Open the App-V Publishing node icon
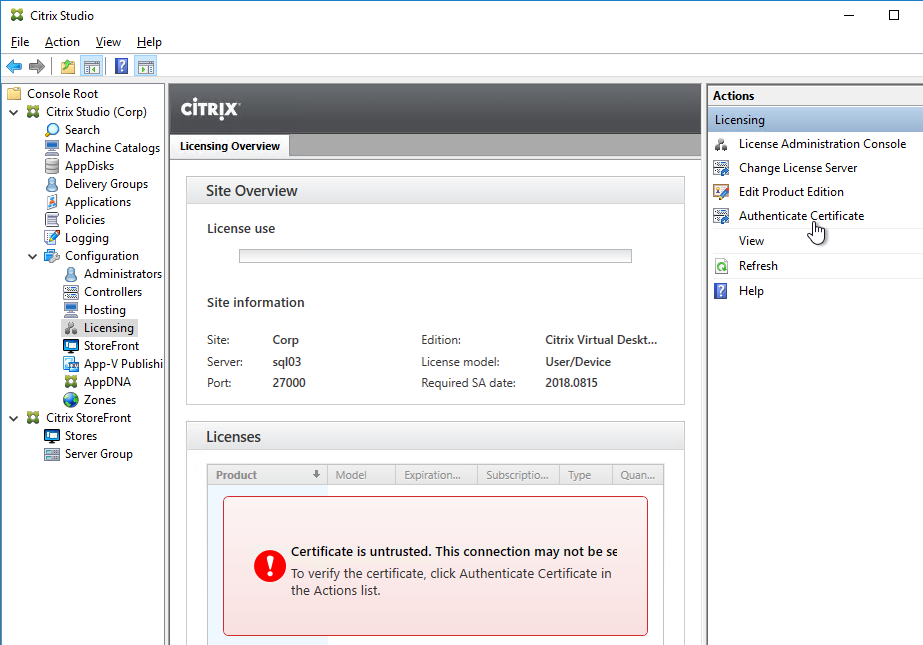 71,364
